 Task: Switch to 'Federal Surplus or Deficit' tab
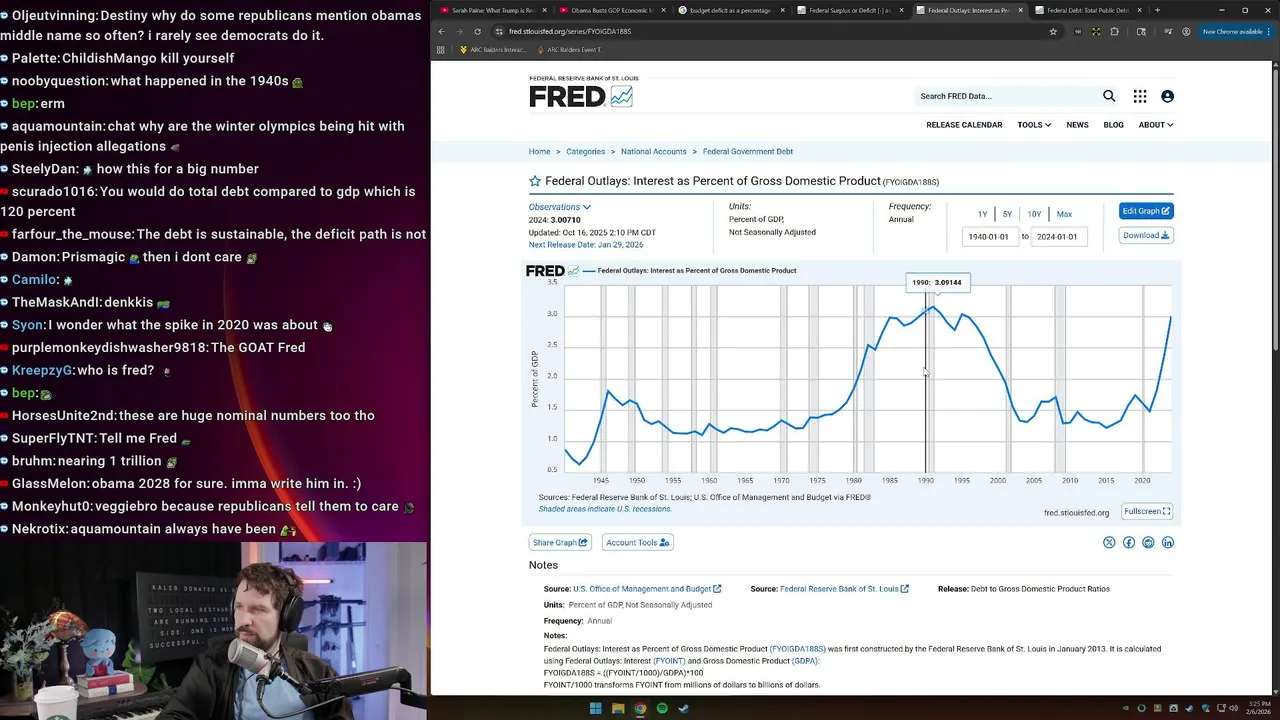click(848, 10)
